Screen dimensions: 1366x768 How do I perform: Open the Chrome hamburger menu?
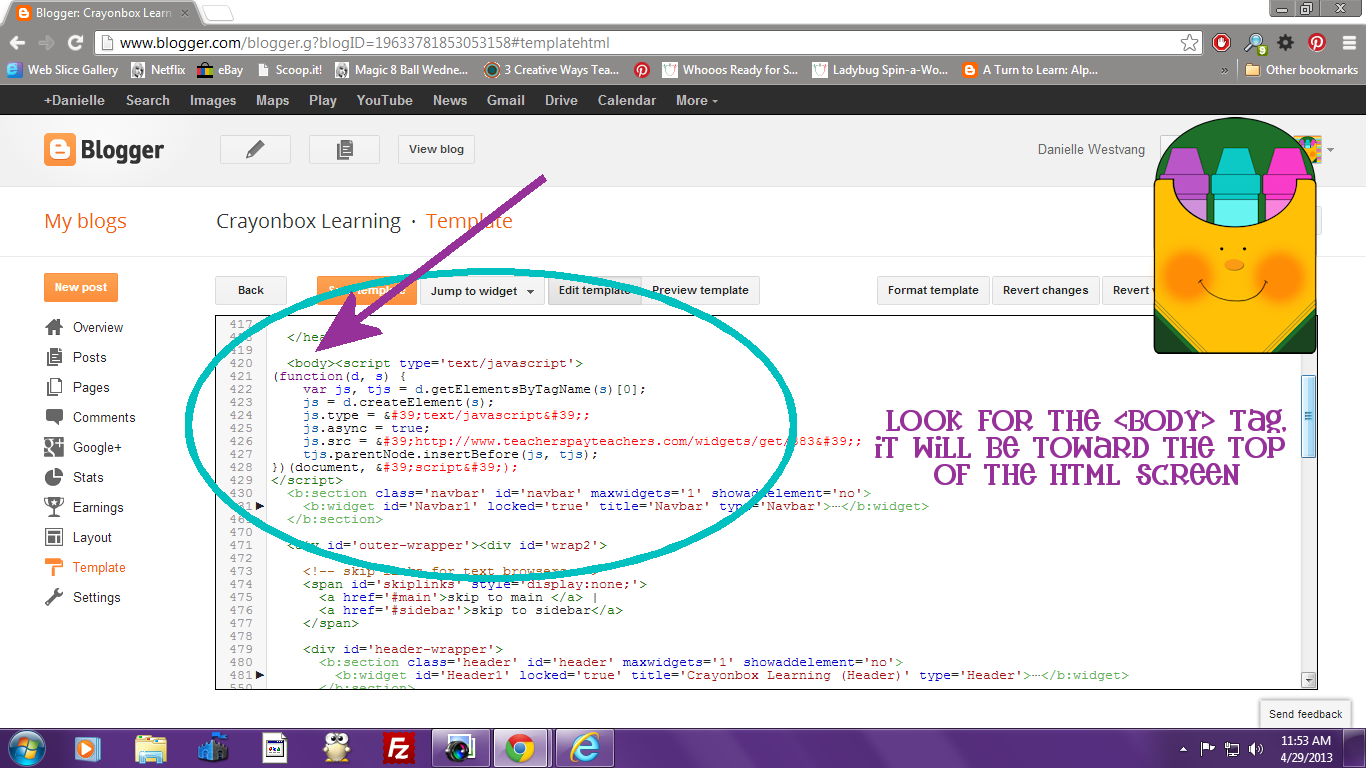[1347, 43]
